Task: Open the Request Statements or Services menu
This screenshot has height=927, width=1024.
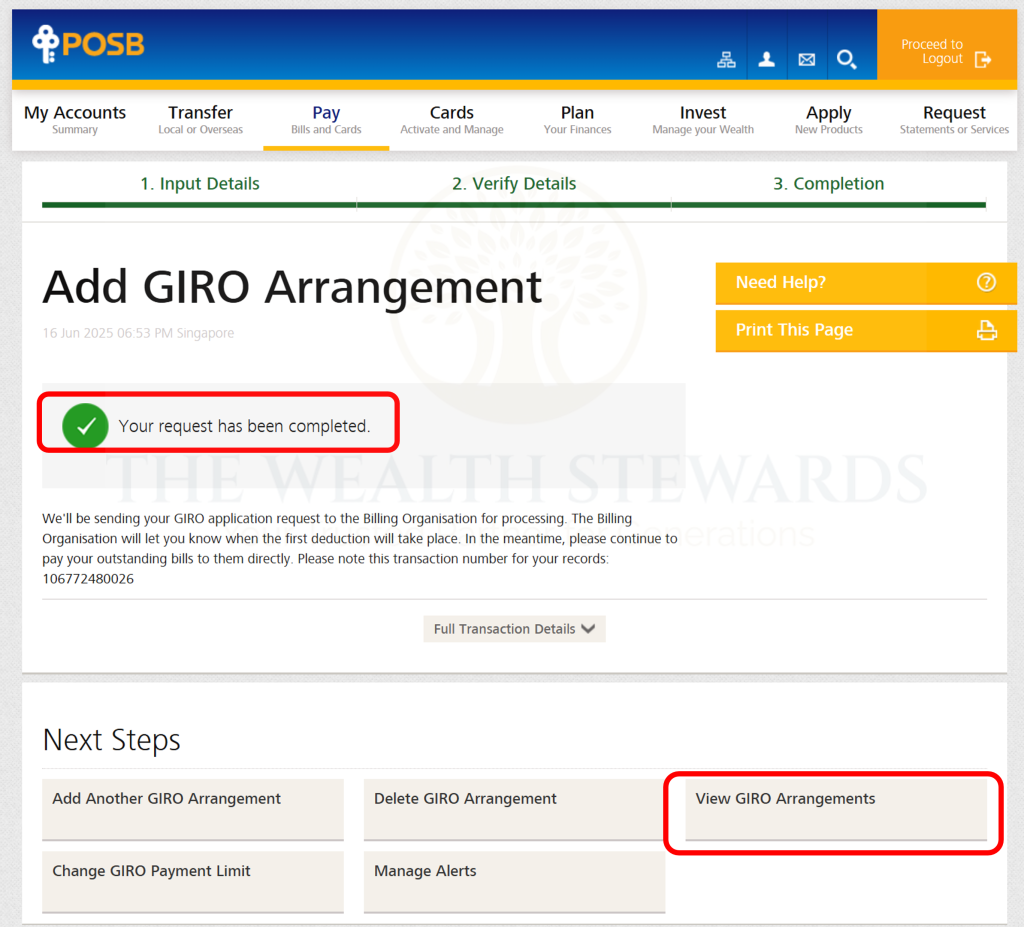Action: (954, 120)
